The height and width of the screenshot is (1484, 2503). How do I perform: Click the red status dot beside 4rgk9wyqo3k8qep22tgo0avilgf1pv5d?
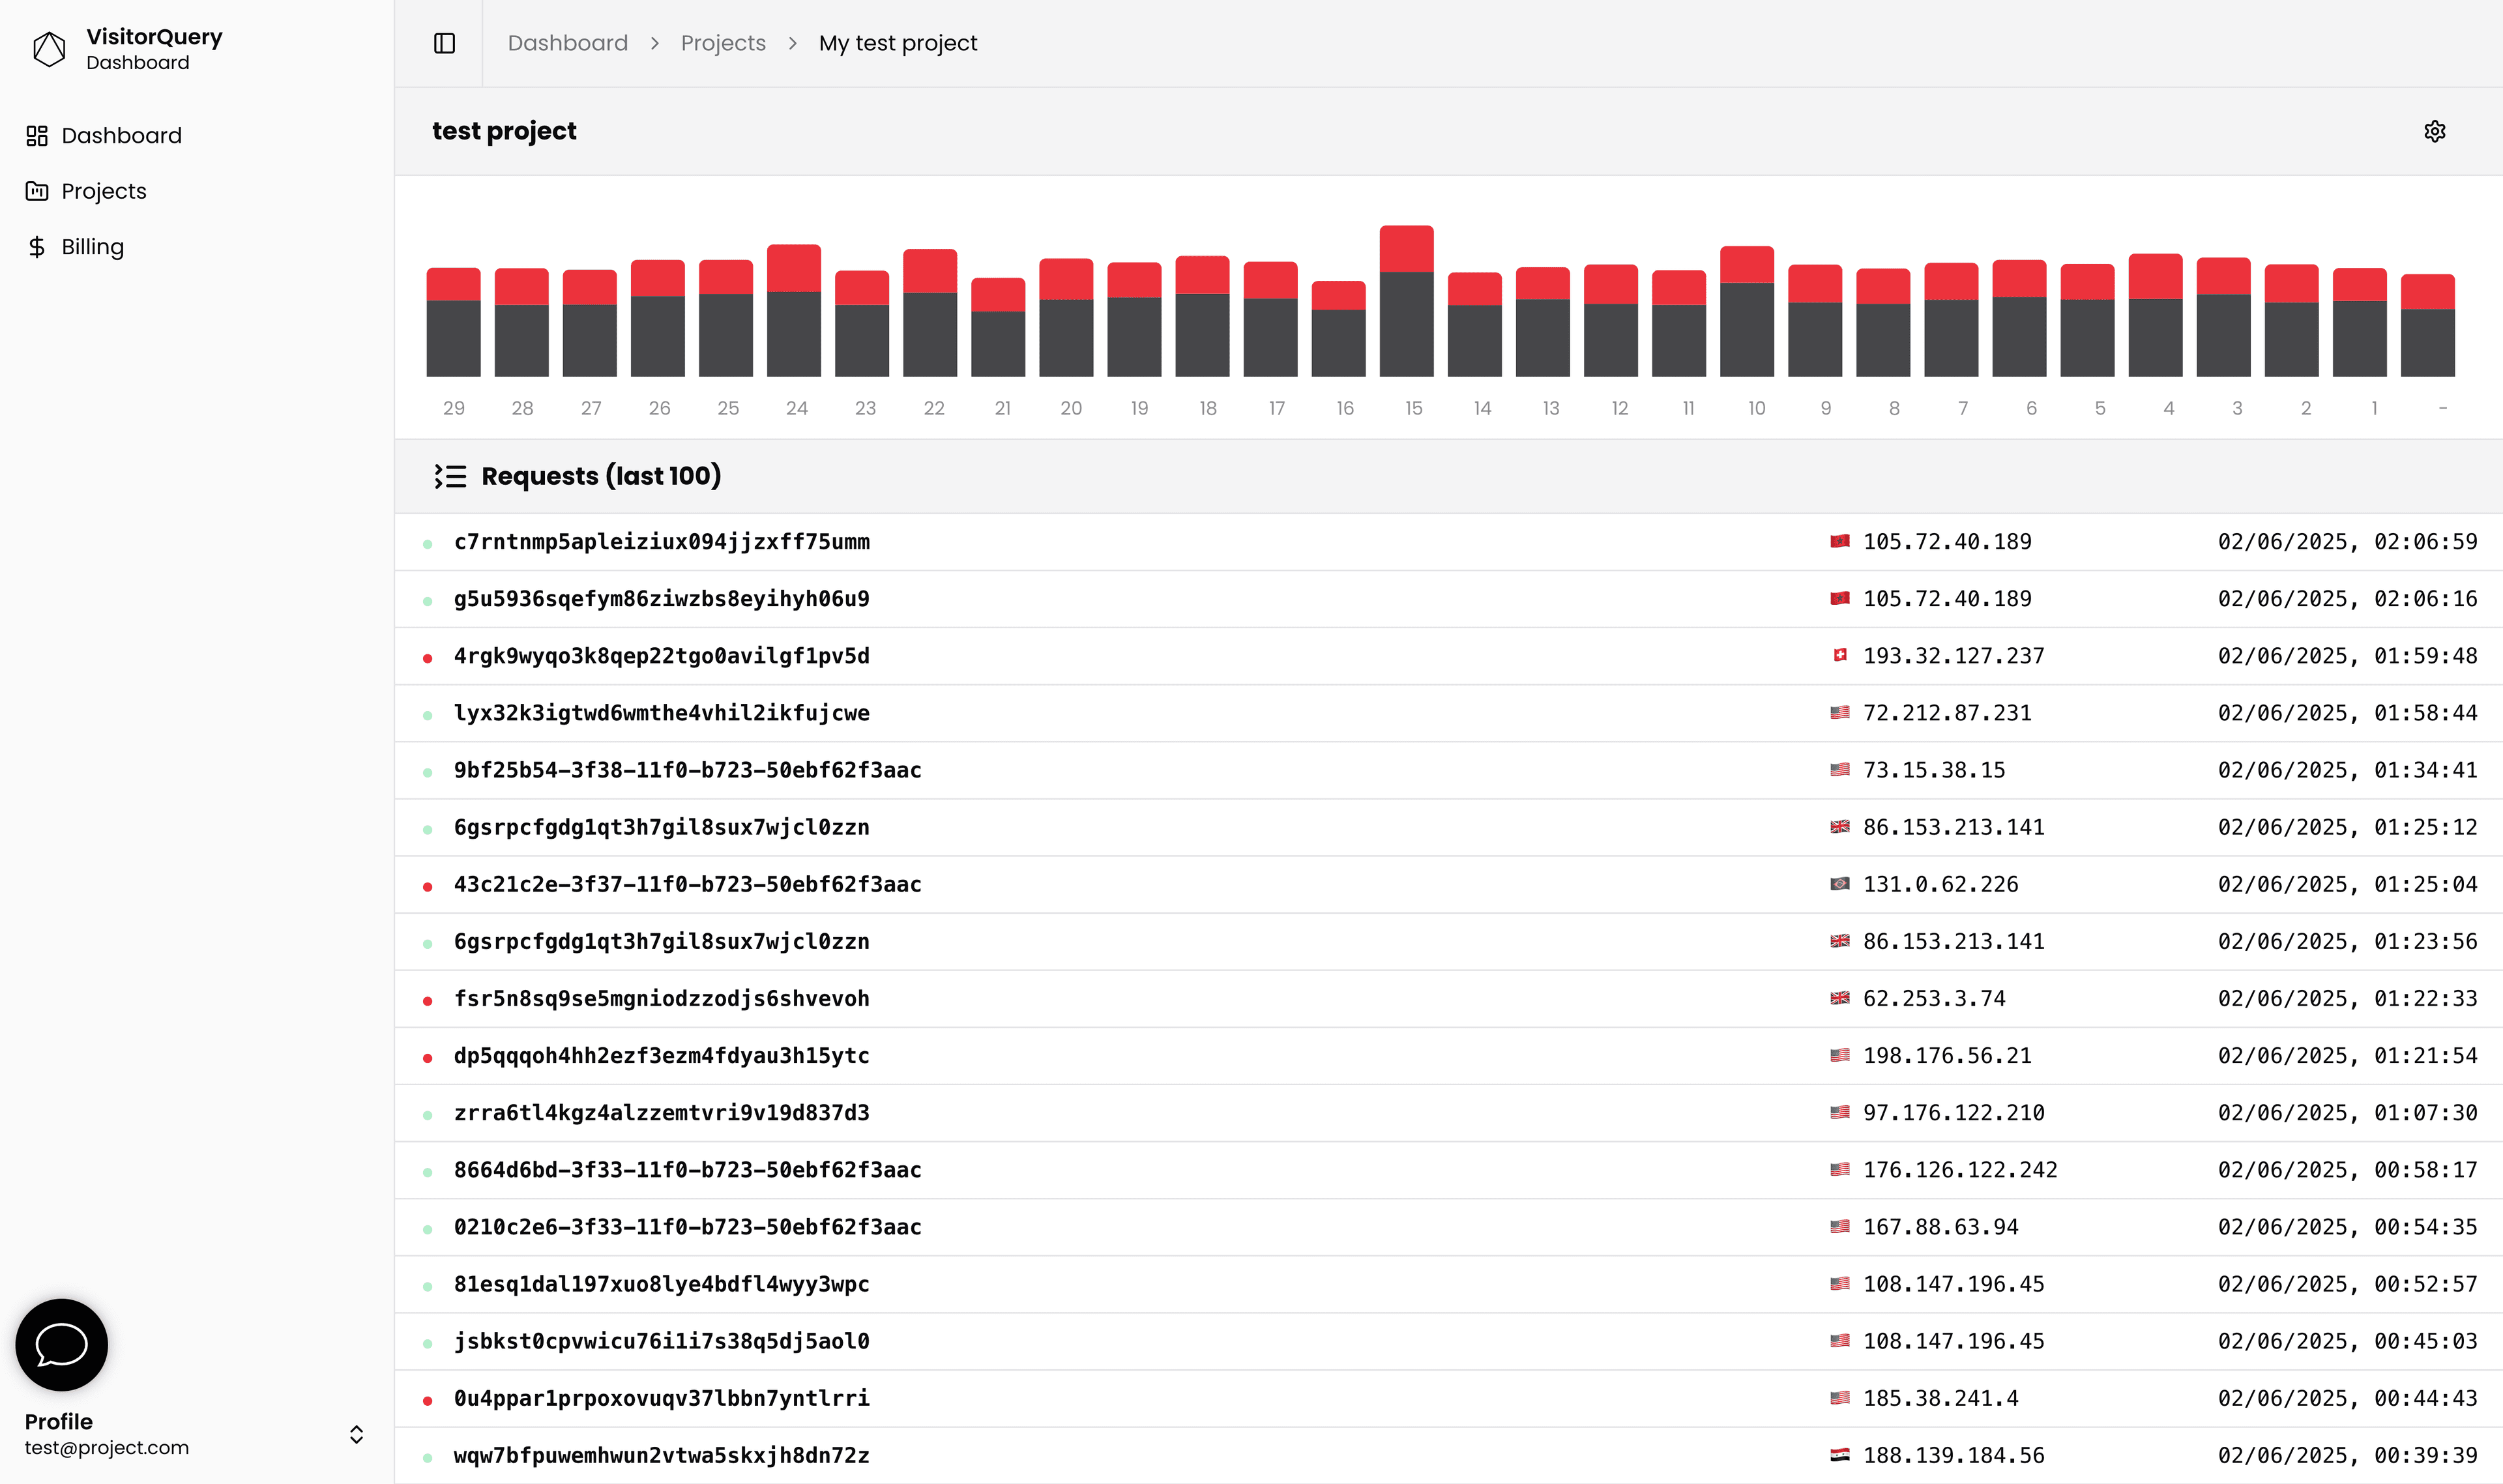point(429,657)
